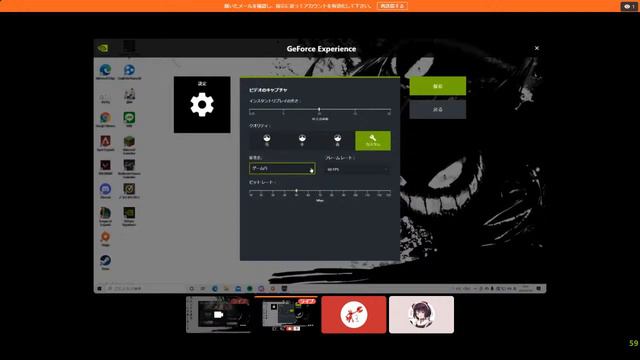The height and width of the screenshot is (360, 640).
Task: Open the yellow checkmark app desktop icon
Action: tap(129, 191)
